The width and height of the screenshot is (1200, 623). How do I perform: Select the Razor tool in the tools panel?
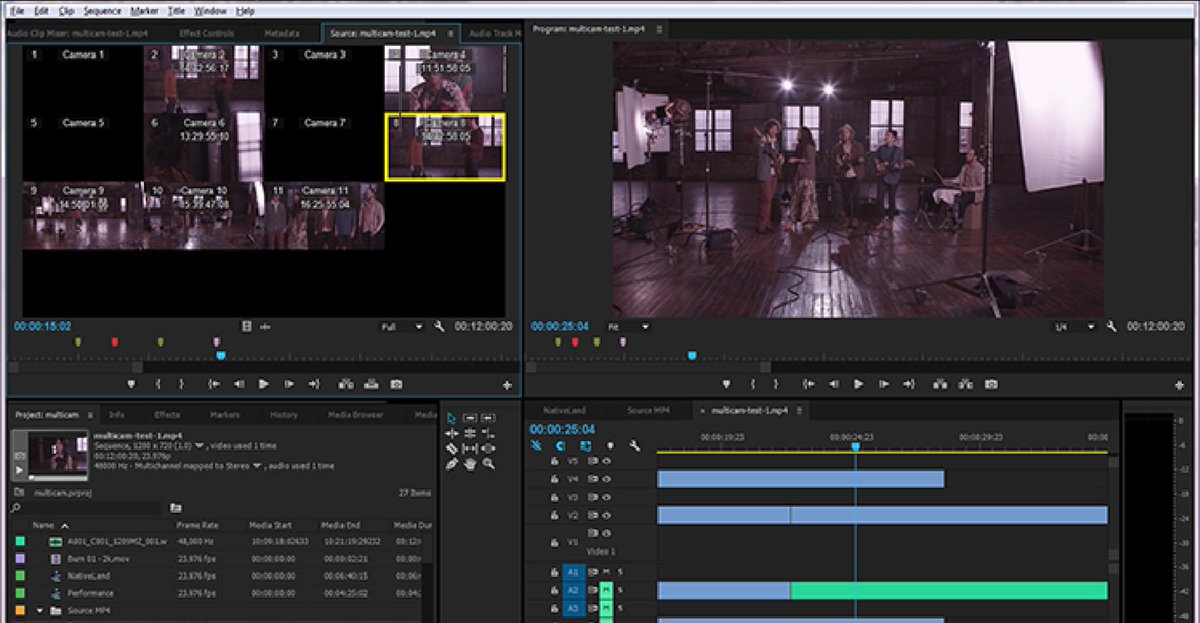pos(452,449)
